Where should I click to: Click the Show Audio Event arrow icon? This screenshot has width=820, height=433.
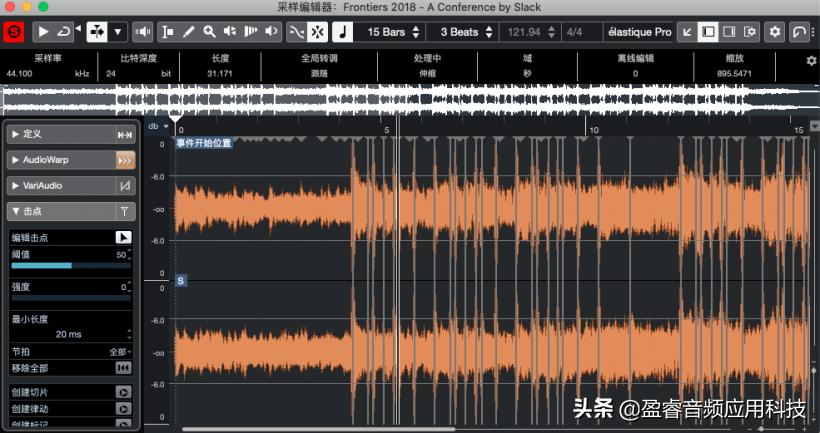pos(688,32)
